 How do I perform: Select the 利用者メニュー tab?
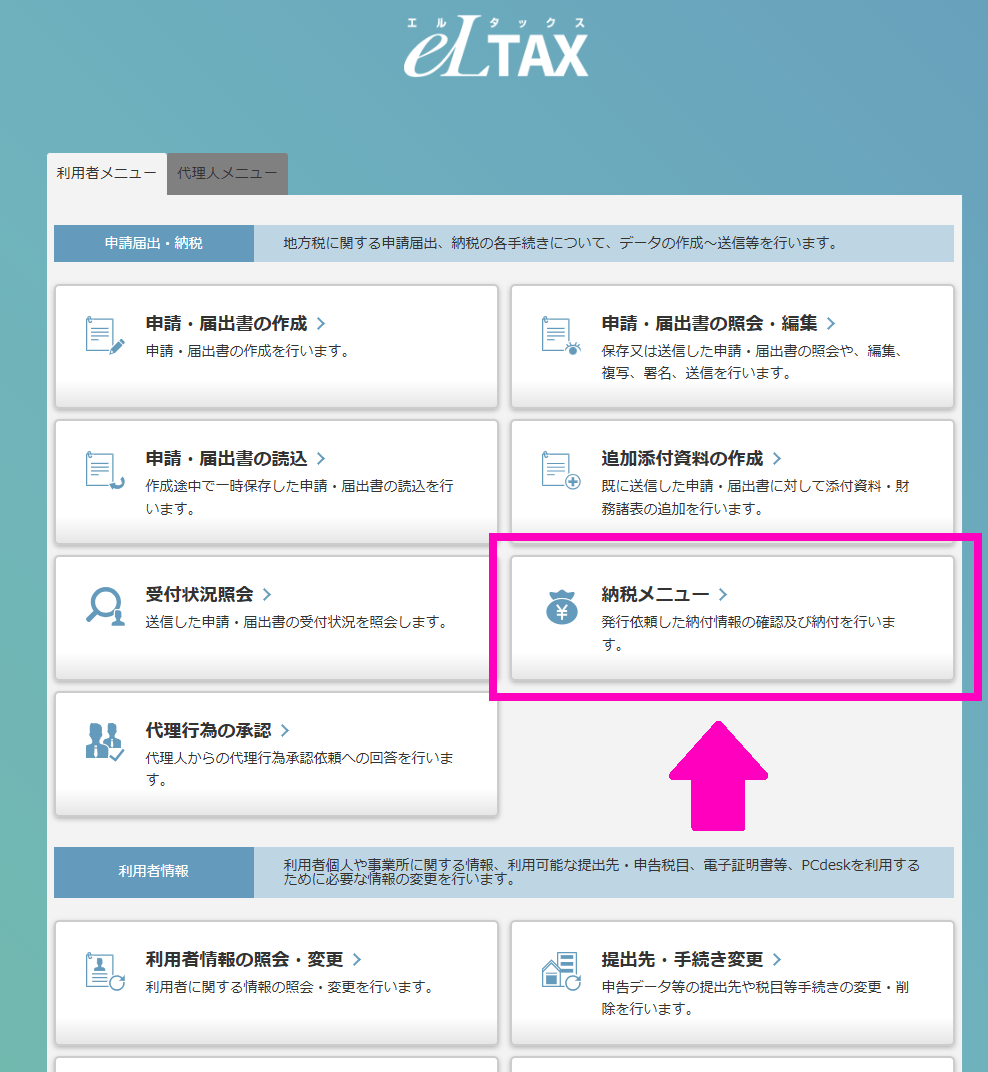105,173
